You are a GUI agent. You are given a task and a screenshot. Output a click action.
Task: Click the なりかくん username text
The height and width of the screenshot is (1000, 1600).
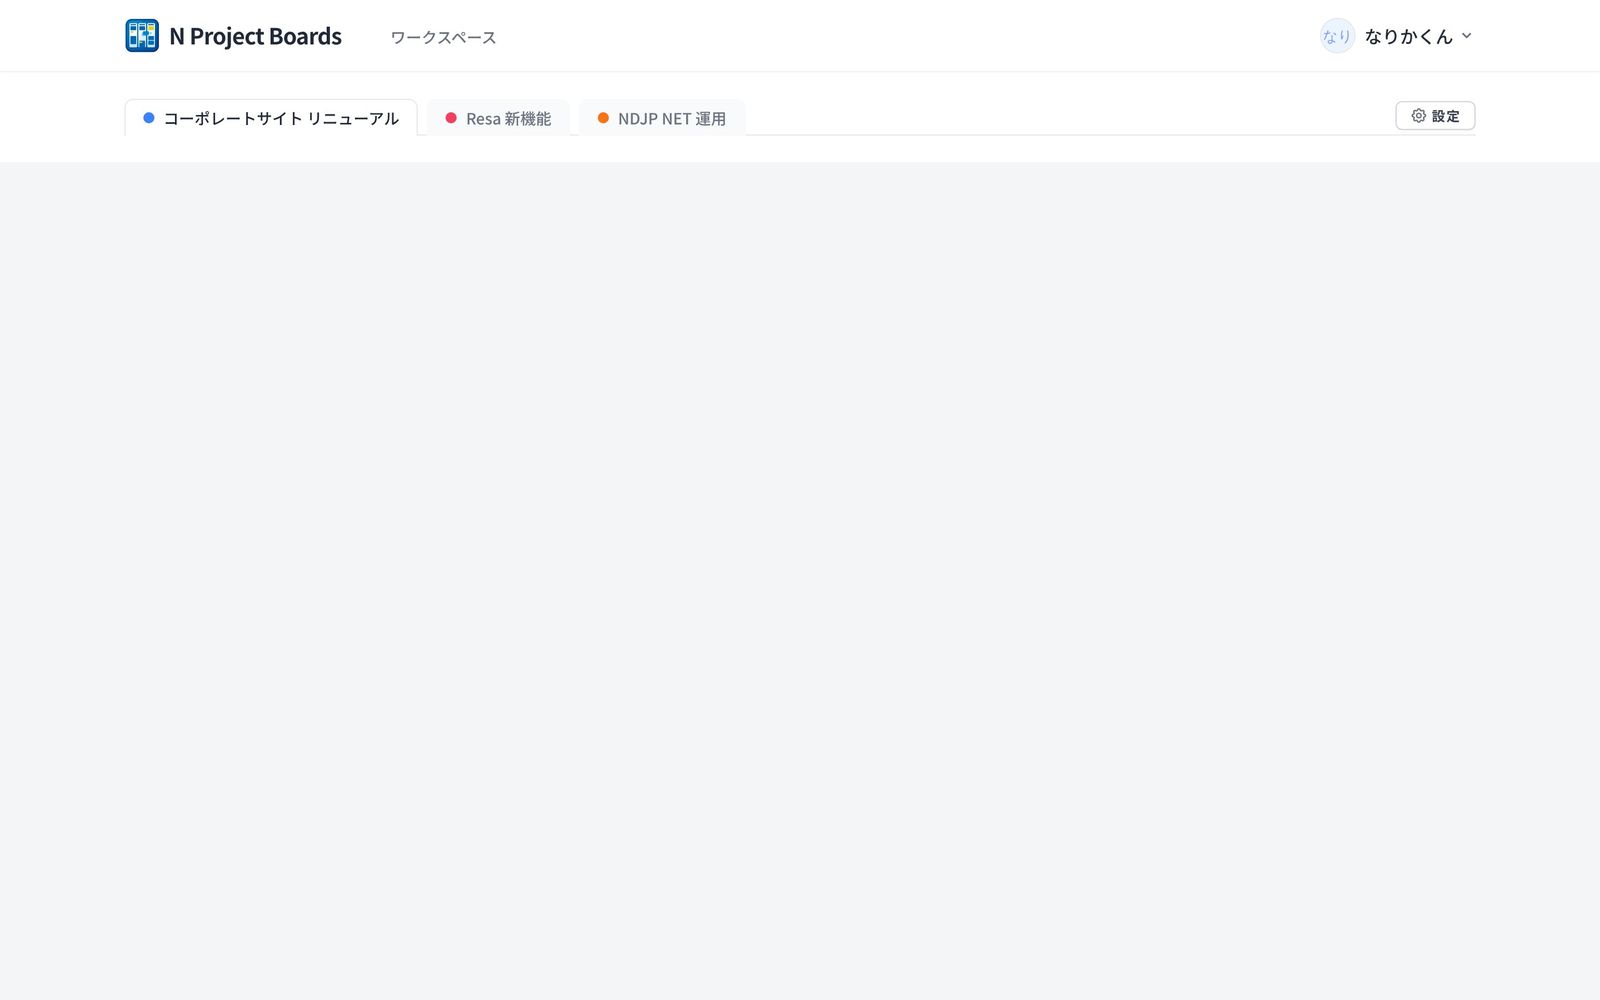pyautogui.click(x=1408, y=36)
